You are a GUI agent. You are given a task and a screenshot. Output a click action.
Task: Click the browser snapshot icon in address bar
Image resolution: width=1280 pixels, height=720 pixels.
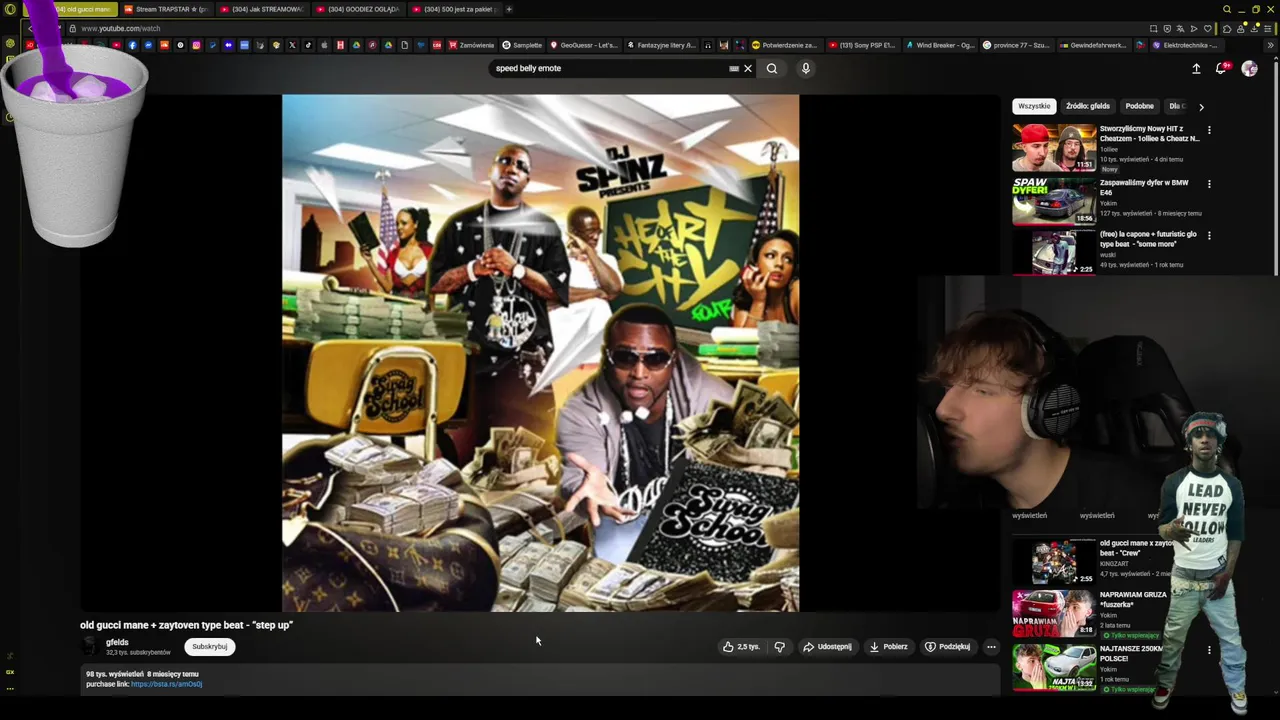click(x=1153, y=29)
